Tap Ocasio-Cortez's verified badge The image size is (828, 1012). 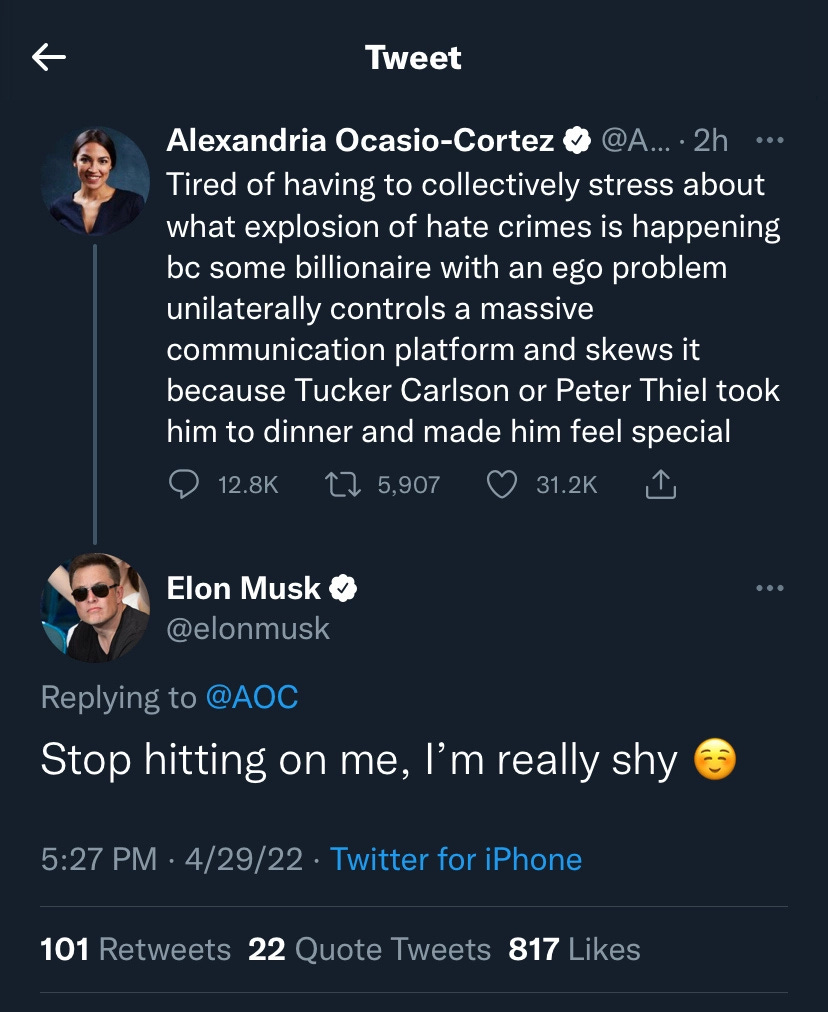click(576, 141)
